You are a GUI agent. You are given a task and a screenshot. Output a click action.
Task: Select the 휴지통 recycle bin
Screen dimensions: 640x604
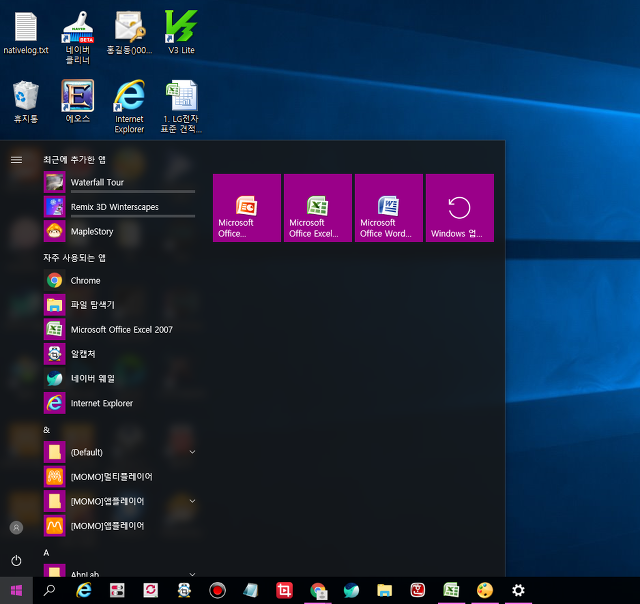tap(26, 102)
